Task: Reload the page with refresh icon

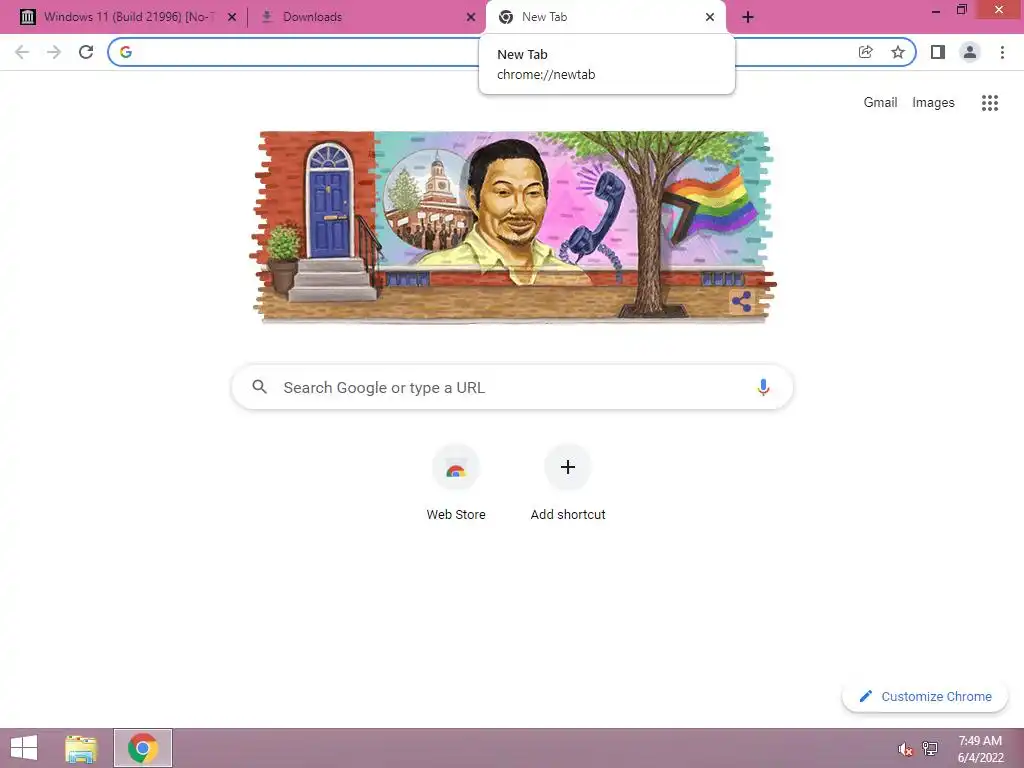Action: (86, 52)
